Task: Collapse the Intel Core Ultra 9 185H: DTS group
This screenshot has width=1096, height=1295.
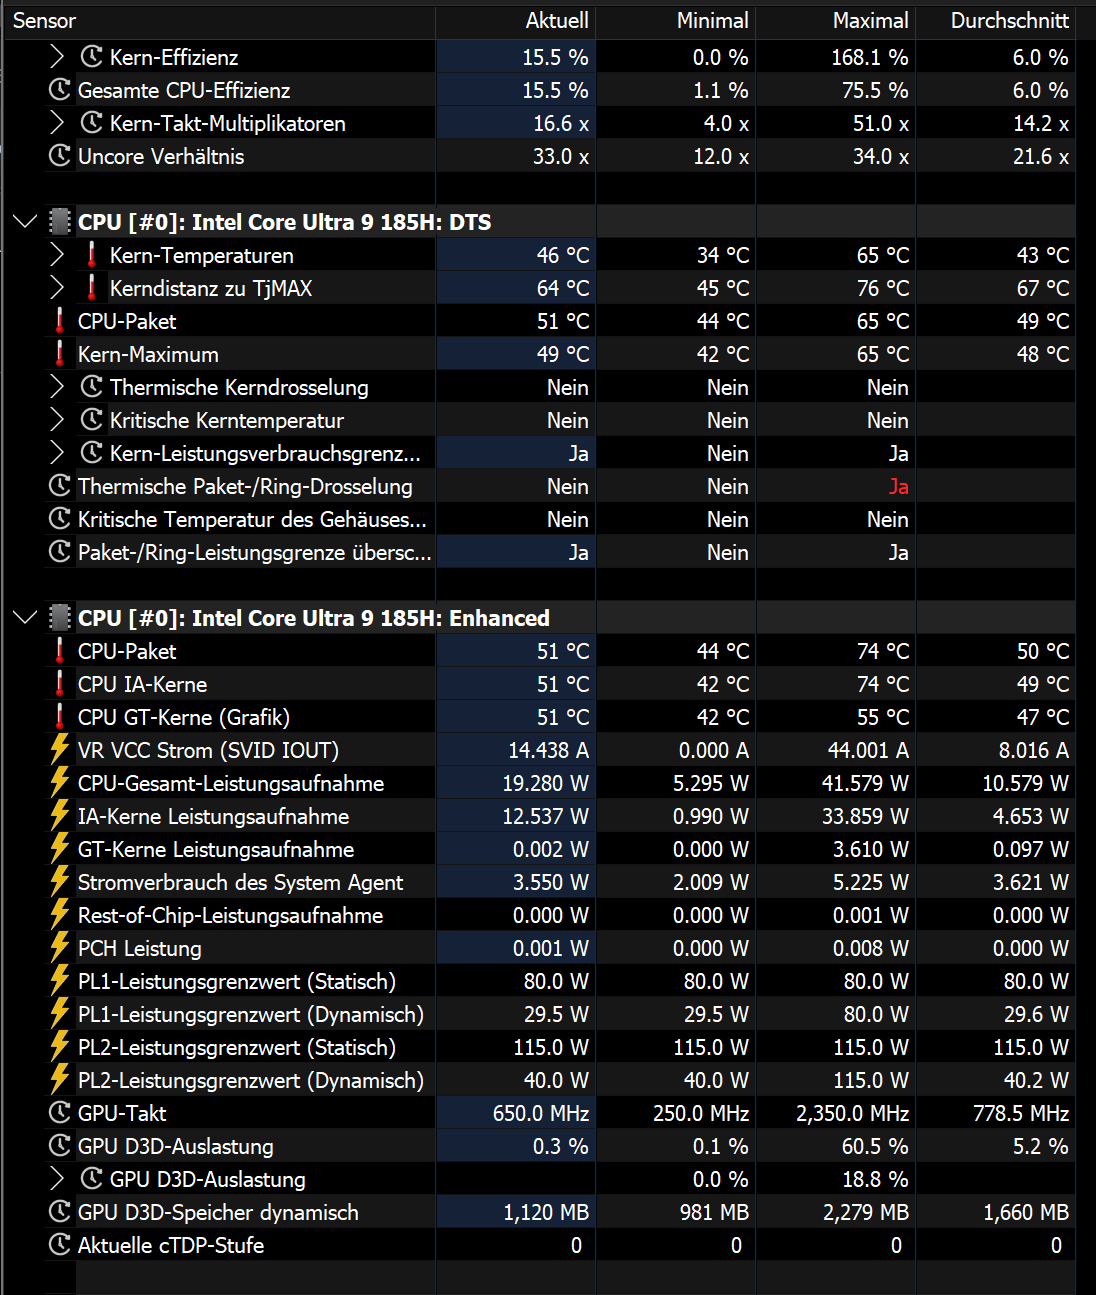Action: tap(25, 222)
